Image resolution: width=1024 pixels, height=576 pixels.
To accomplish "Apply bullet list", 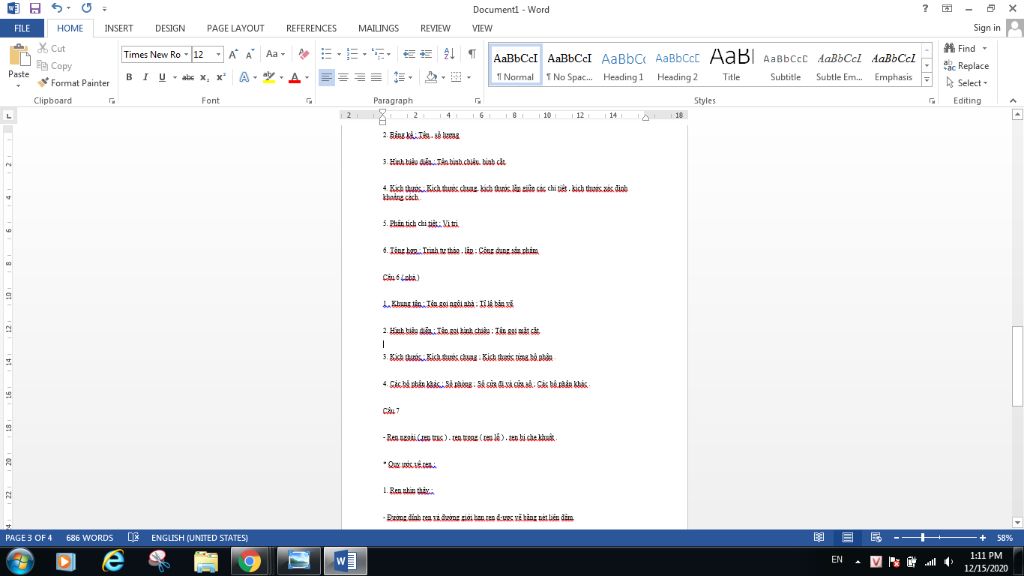I will click(x=327, y=54).
